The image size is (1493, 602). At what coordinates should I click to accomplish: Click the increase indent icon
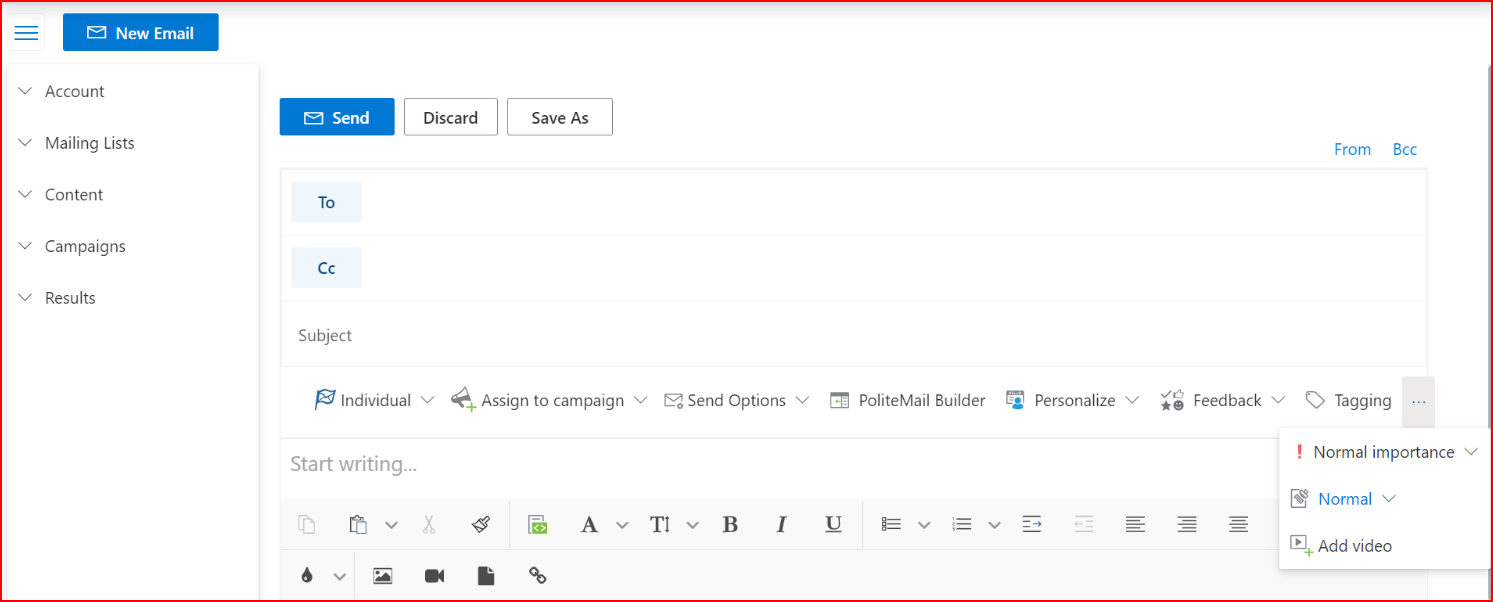point(1032,524)
